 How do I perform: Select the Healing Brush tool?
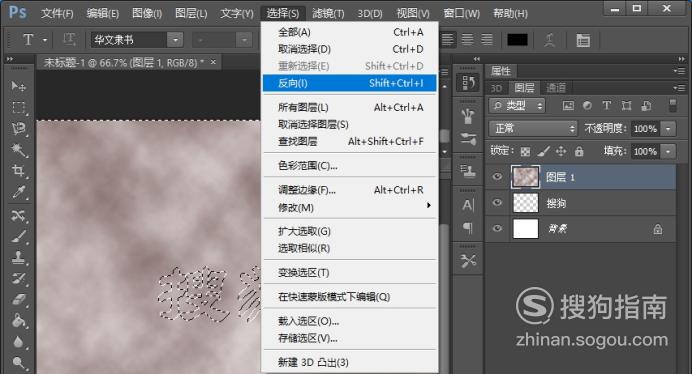click(18, 215)
